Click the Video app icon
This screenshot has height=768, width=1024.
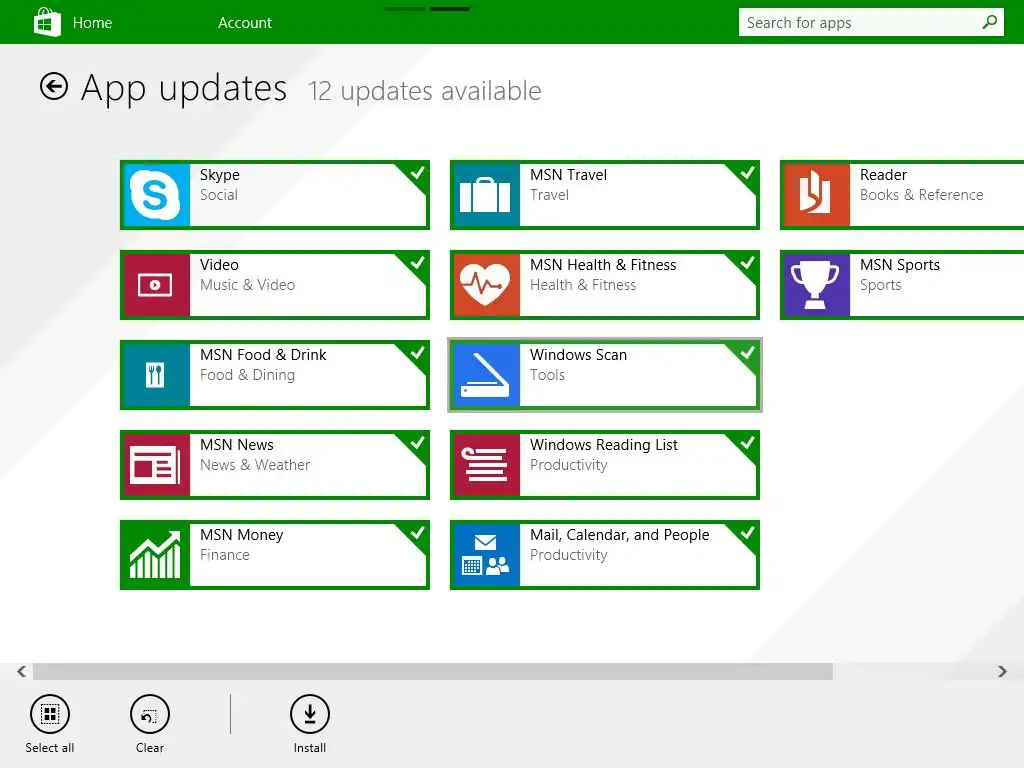click(x=156, y=285)
